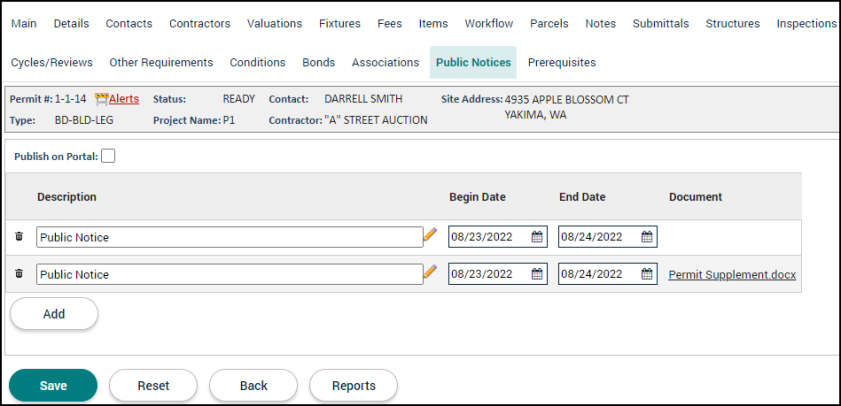Click the Description column header
Image resolution: width=841 pixels, height=406 pixels.
coord(67,197)
